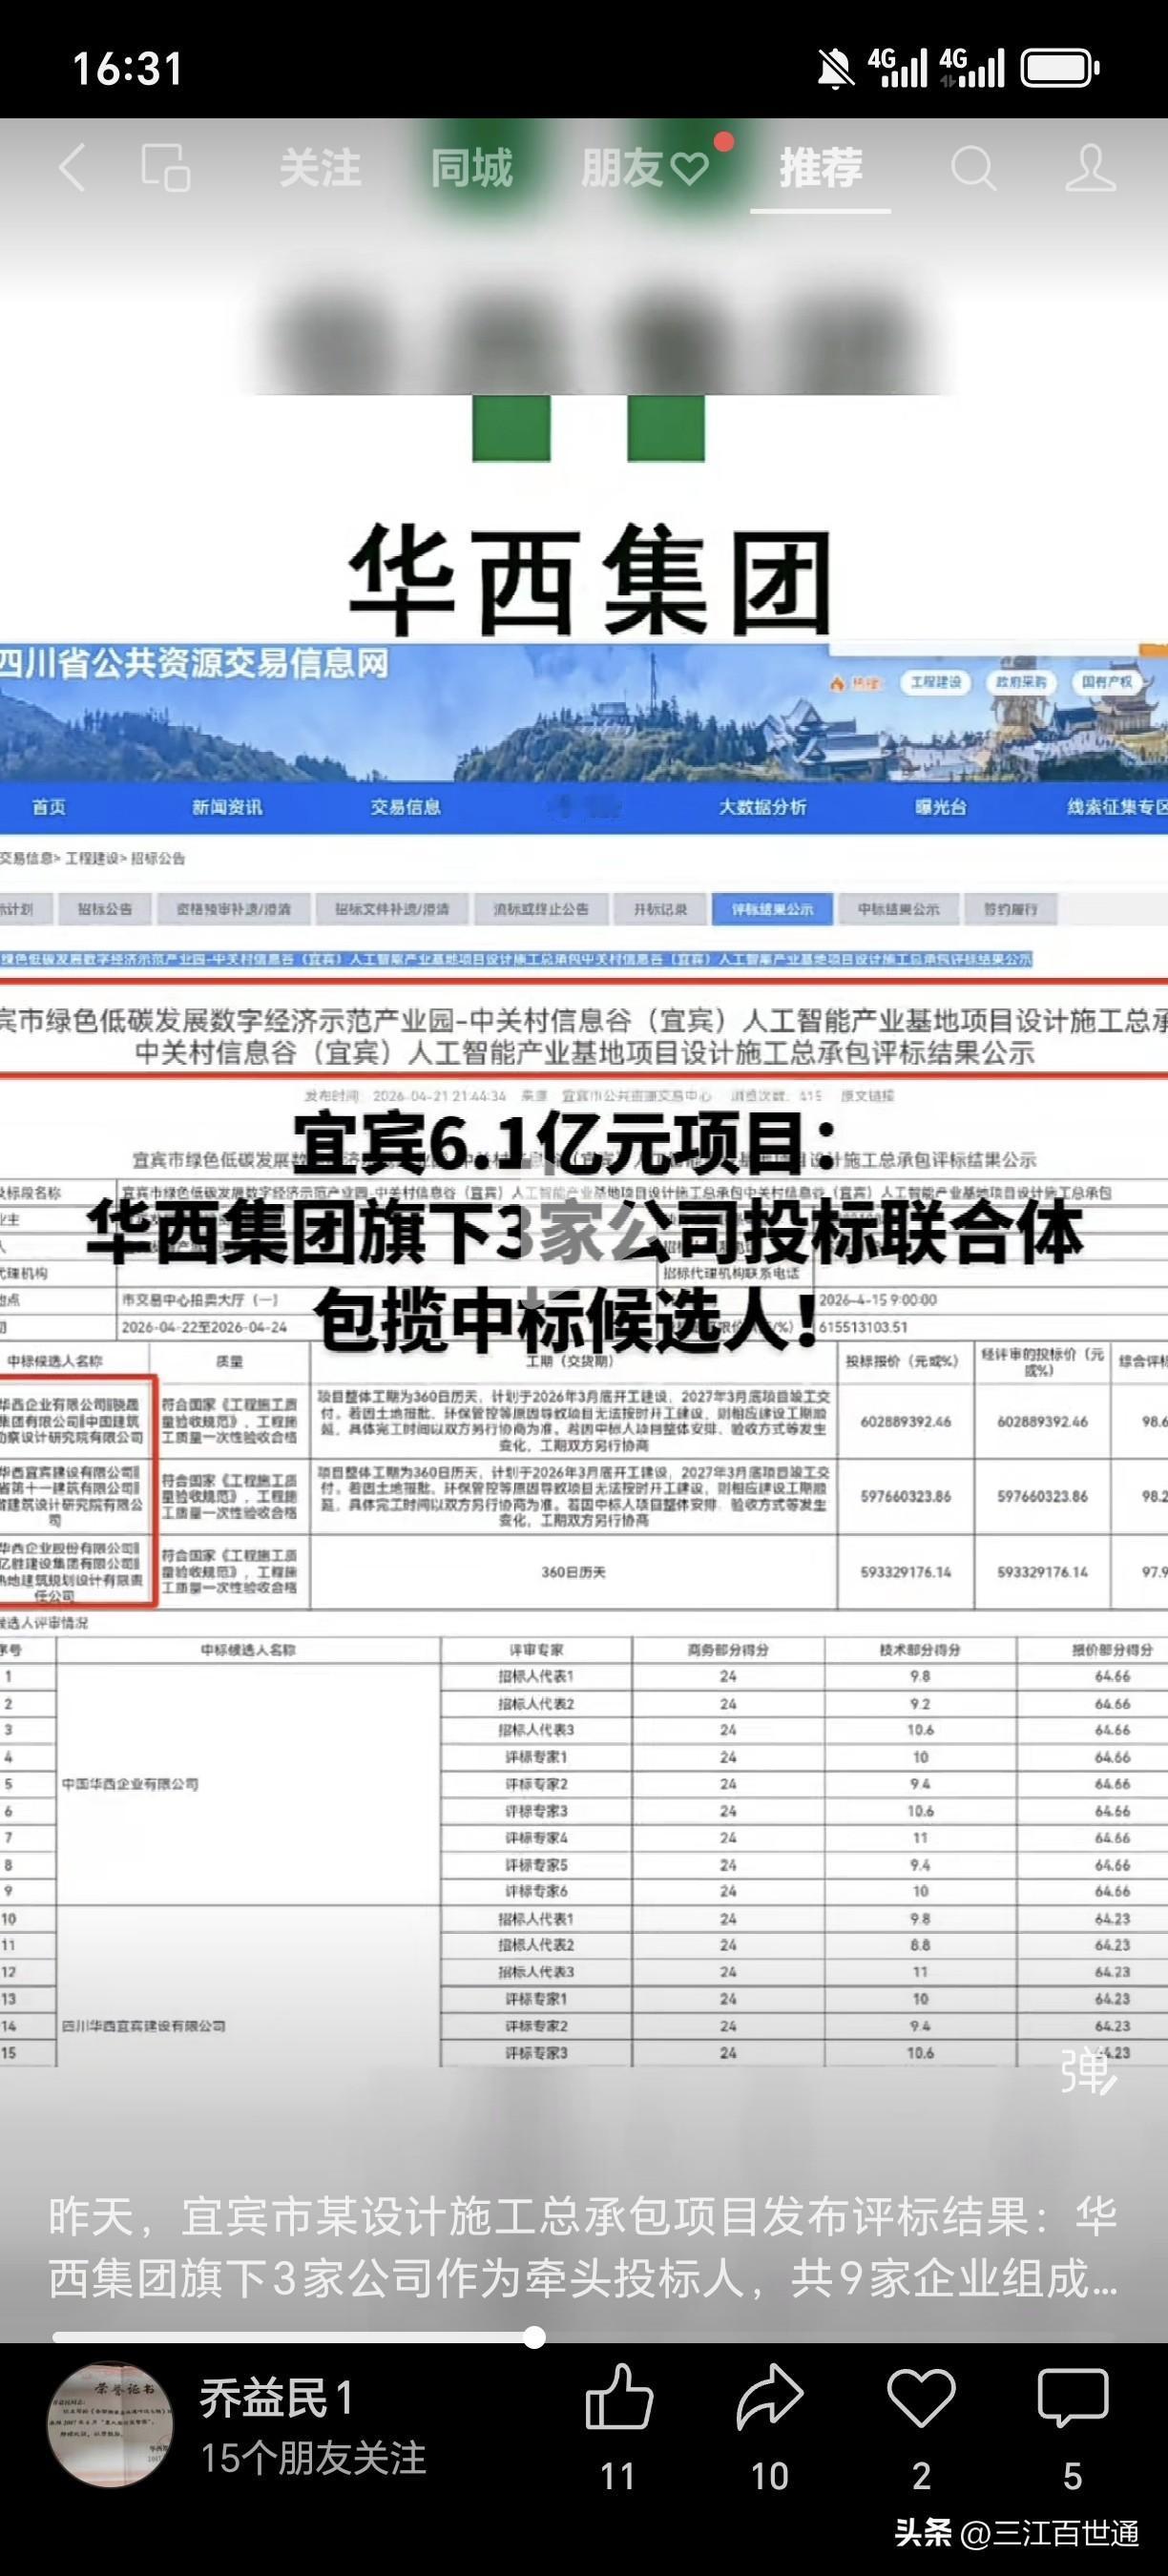The image size is (1168, 2576).
Task: Tap the like count 11
Action: (618, 2476)
